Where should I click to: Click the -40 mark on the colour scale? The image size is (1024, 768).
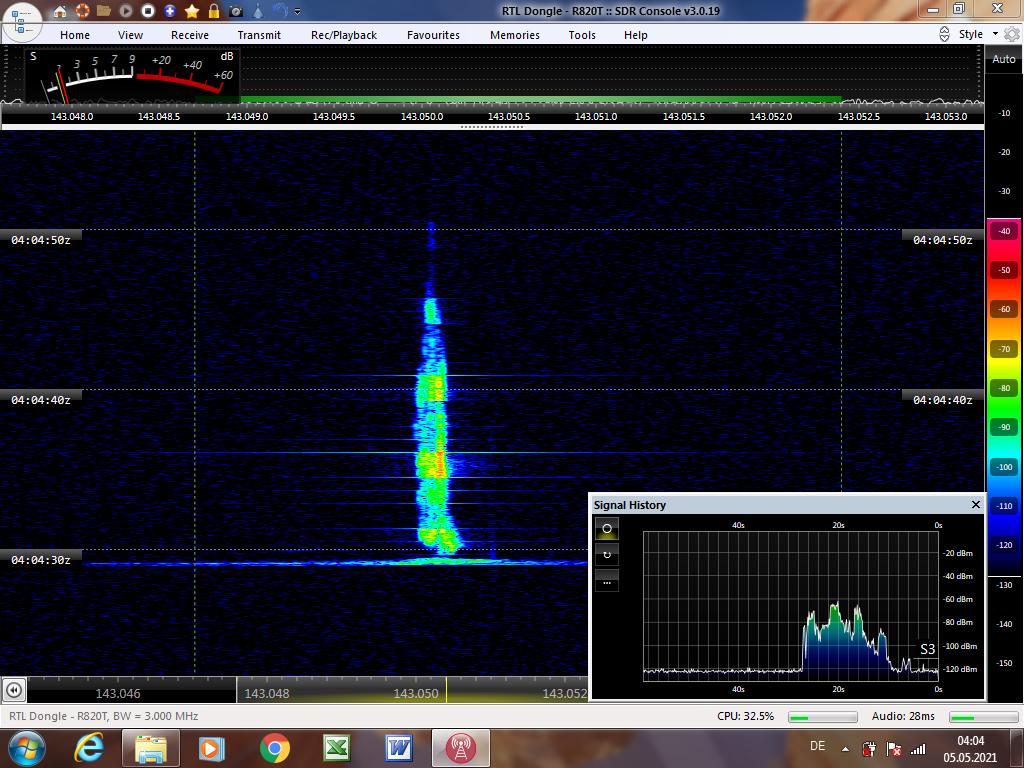click(1004, 231)
